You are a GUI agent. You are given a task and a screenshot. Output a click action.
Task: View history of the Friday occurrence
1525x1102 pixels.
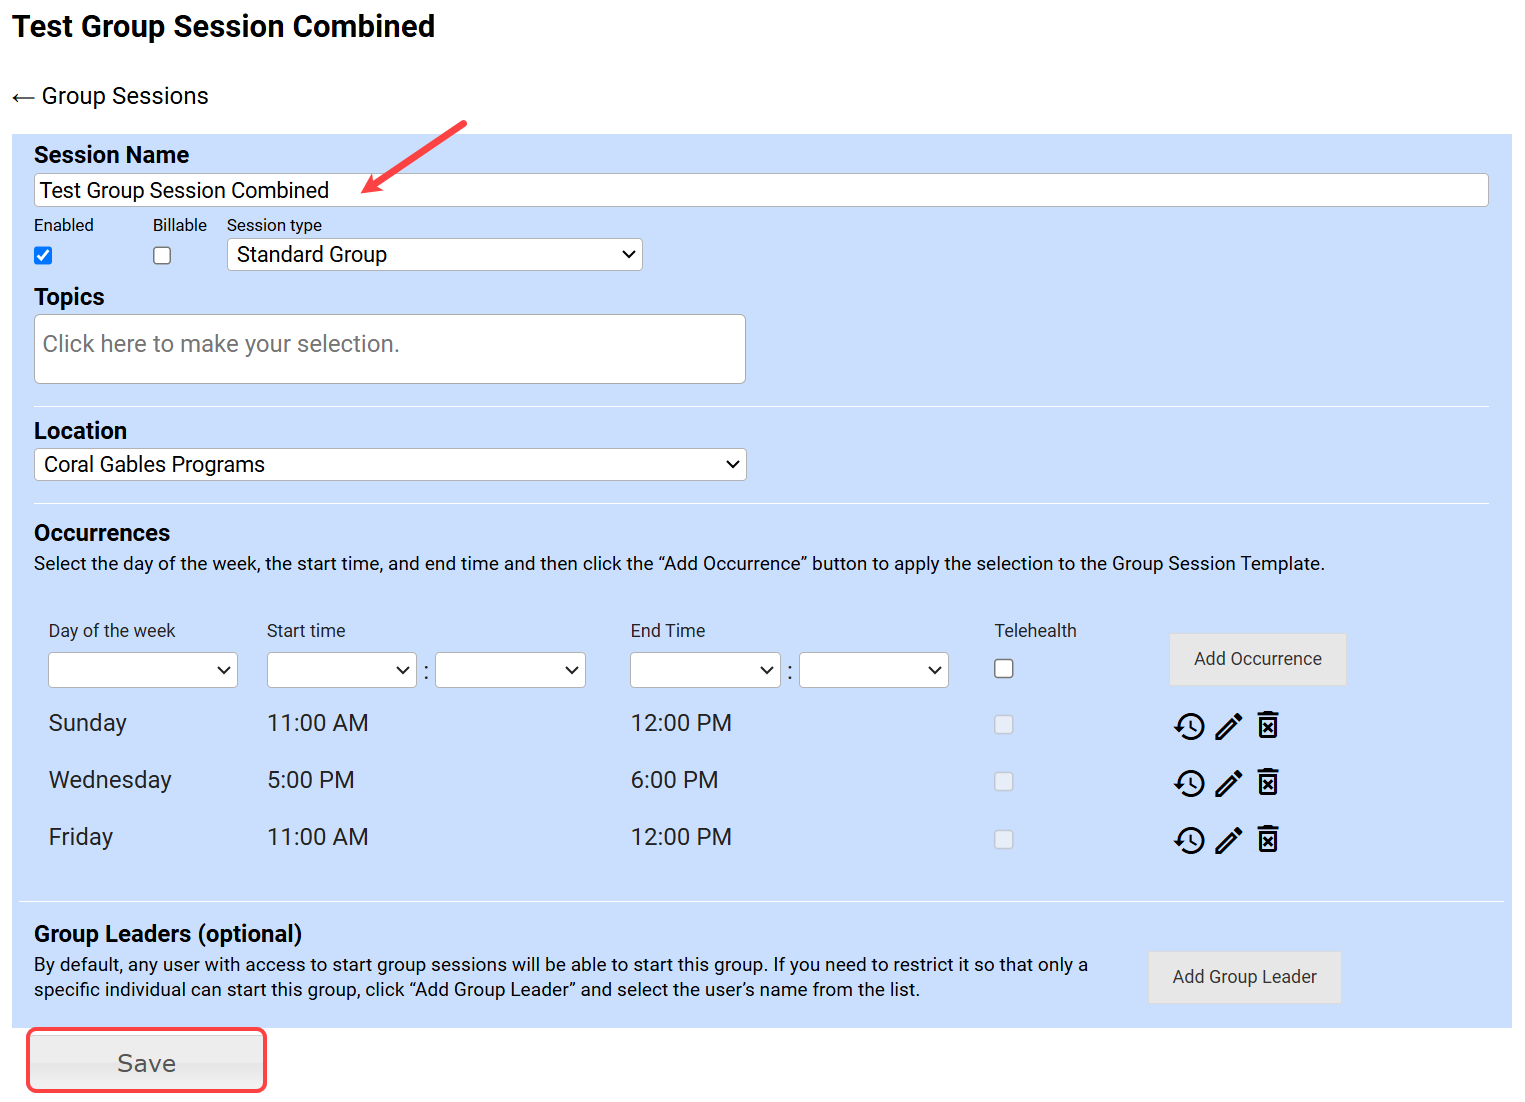pyautogui.click(x=1189, y=840)
